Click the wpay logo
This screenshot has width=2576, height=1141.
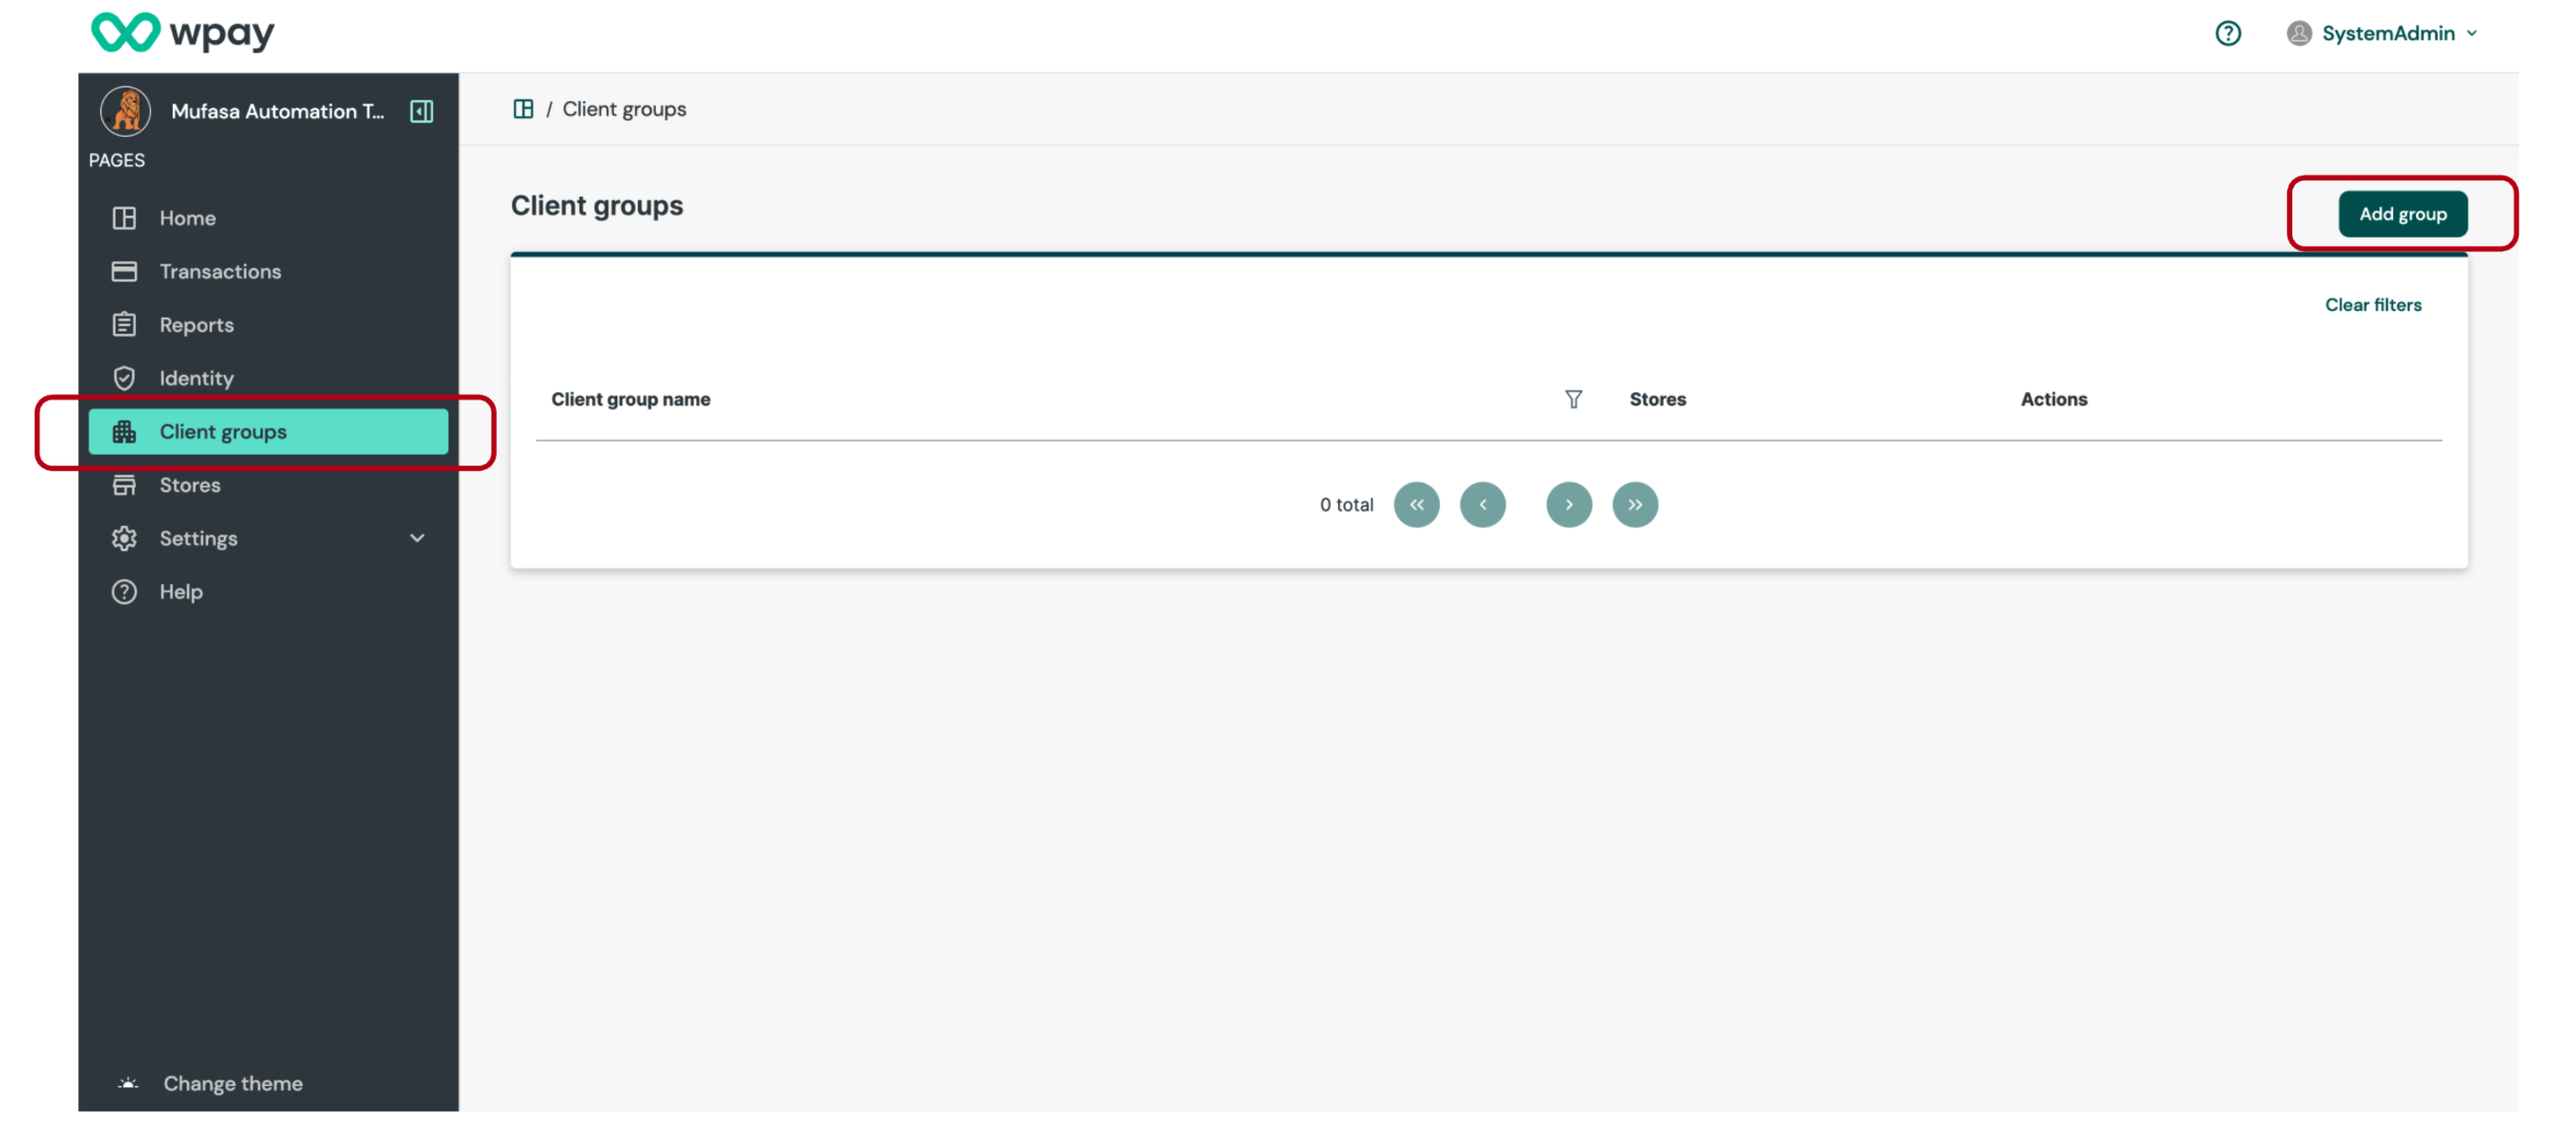182,33
